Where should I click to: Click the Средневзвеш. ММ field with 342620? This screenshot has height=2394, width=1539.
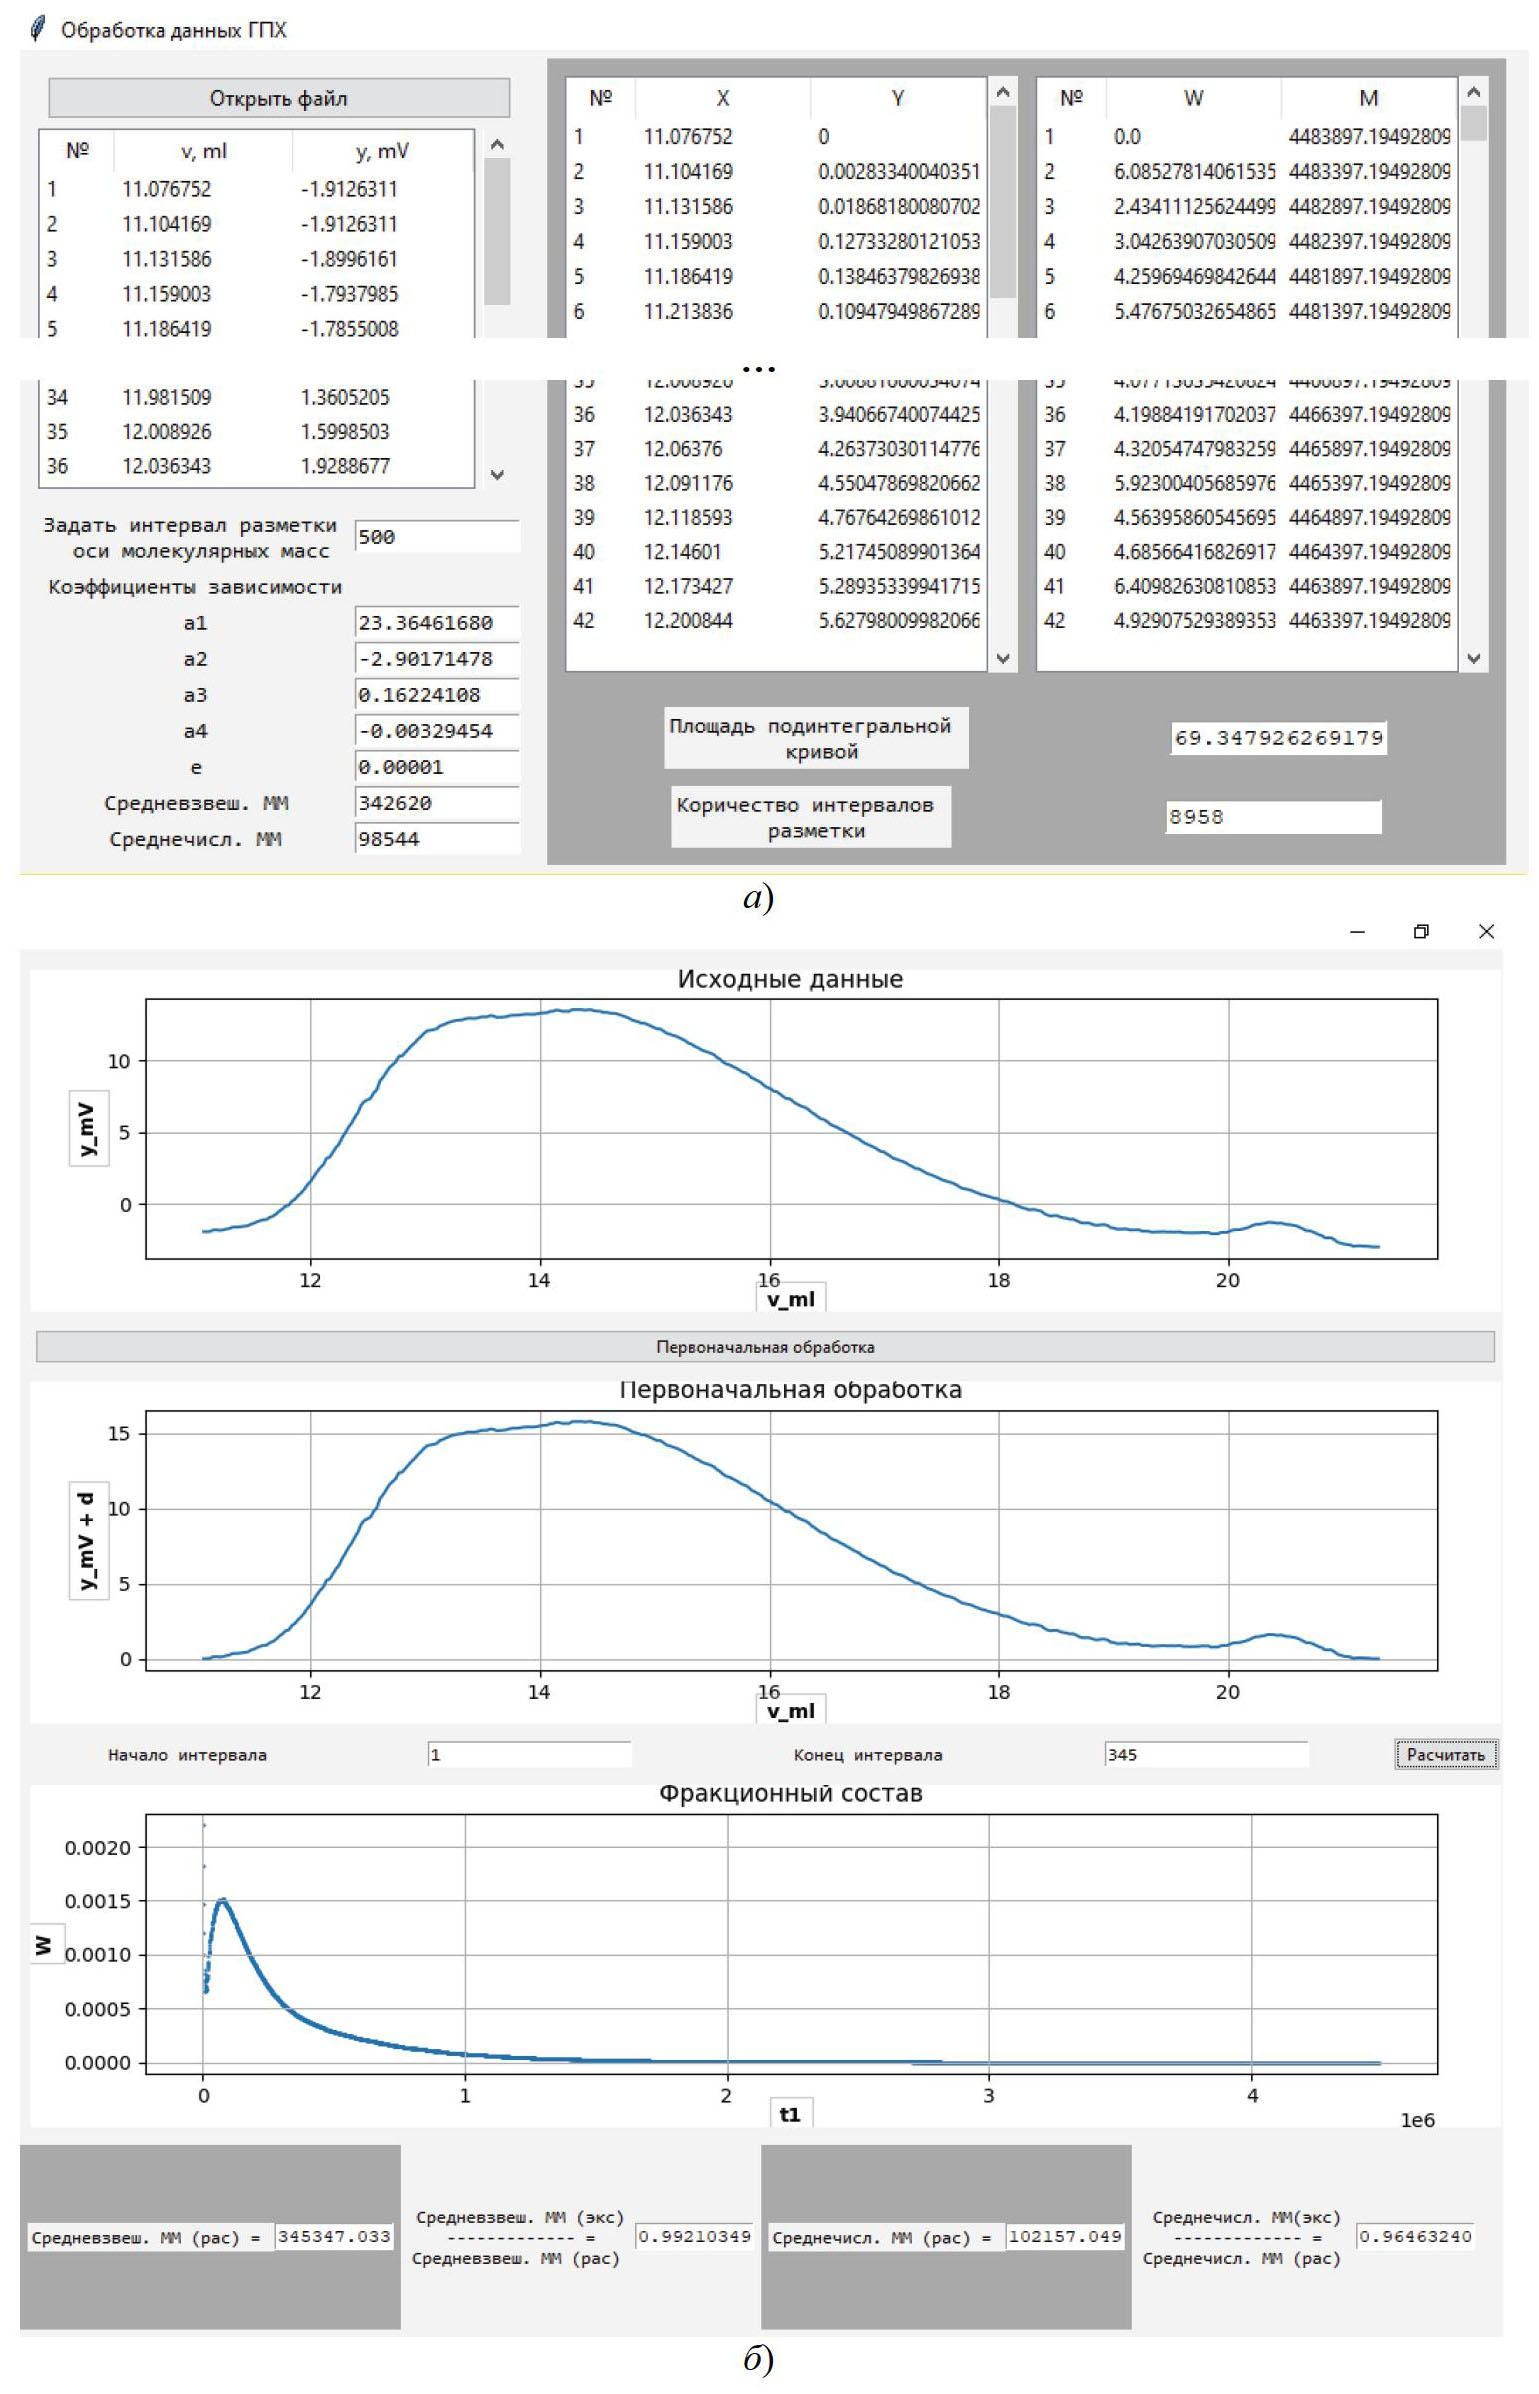(x=437, y=803)
